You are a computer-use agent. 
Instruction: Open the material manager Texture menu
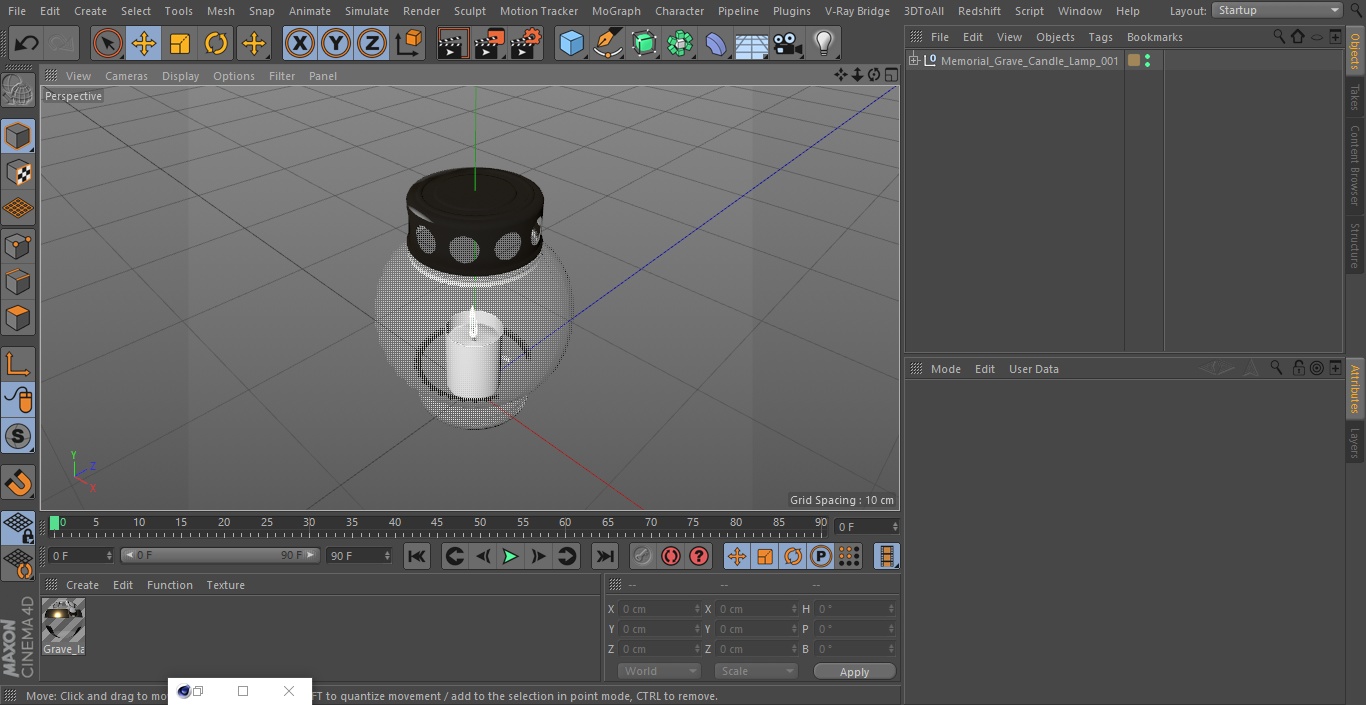pyautogui.click(x=225, y=585)
